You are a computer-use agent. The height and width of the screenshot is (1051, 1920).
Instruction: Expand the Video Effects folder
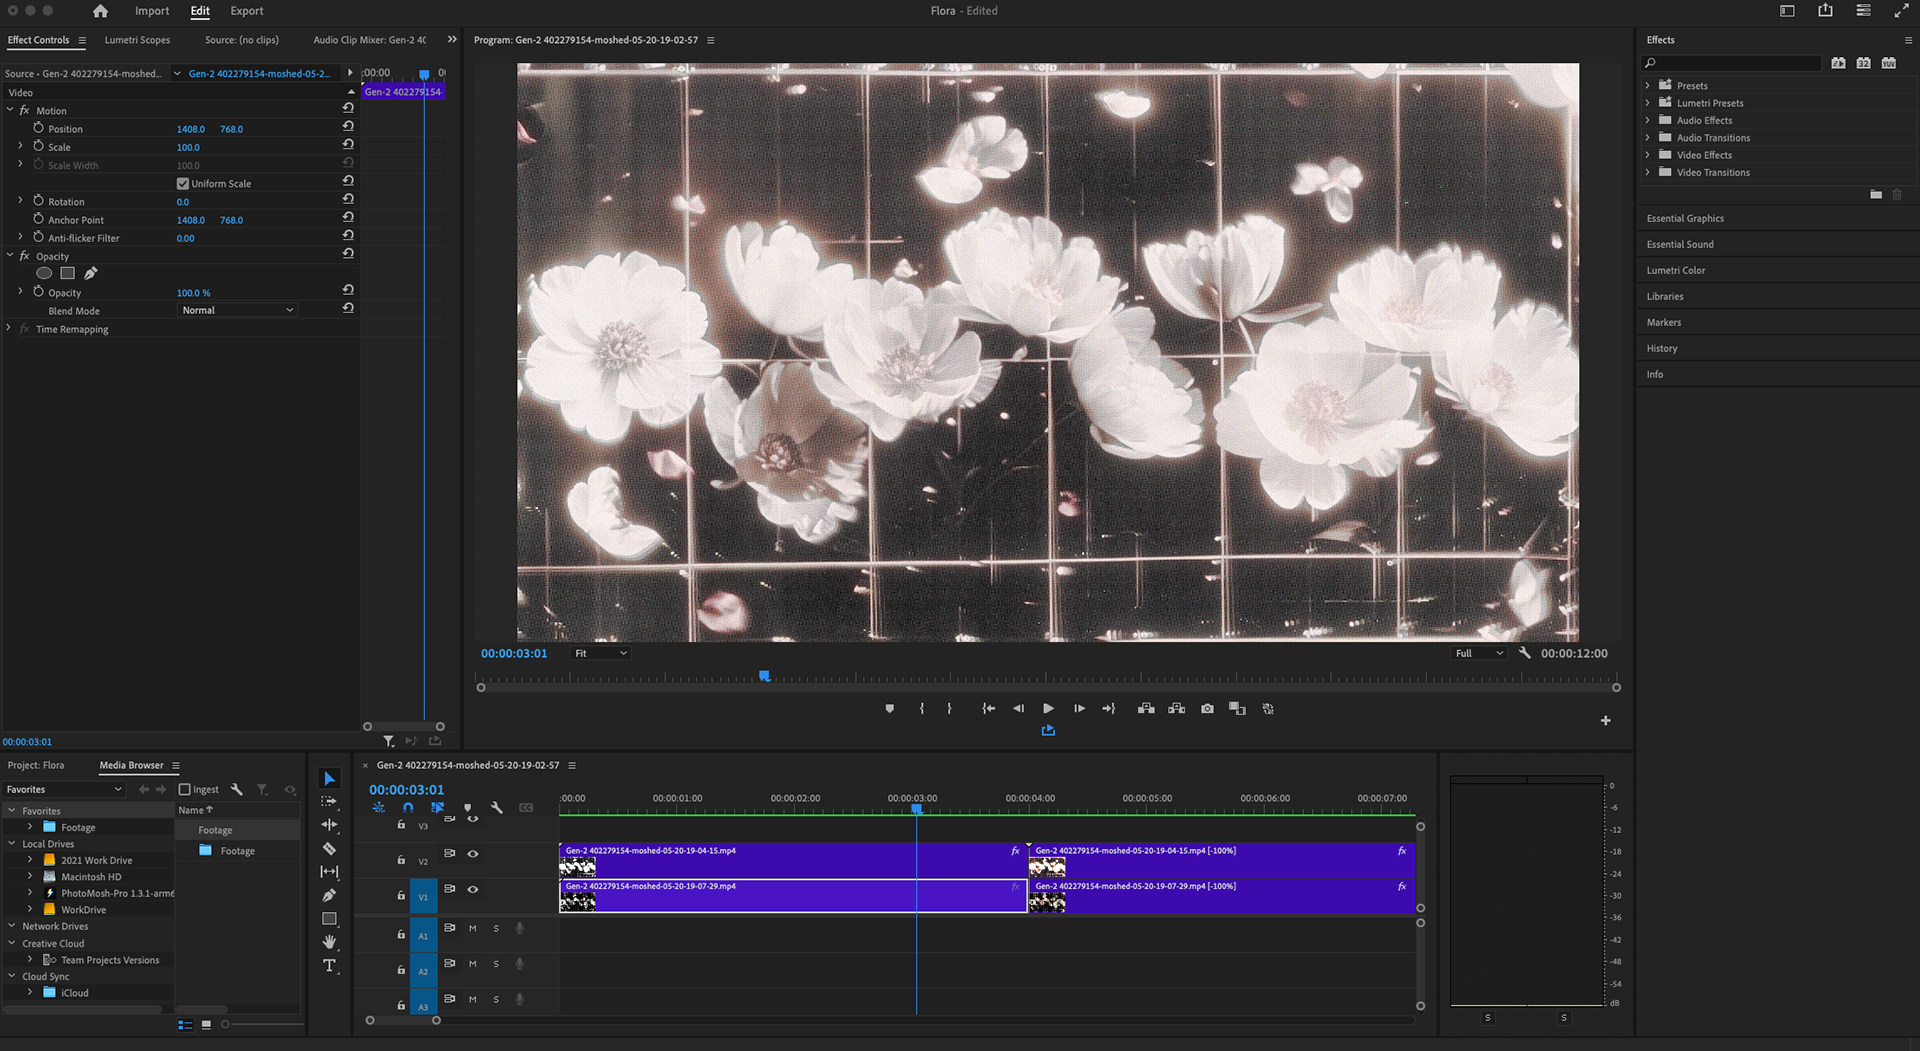click(1648, 155)
